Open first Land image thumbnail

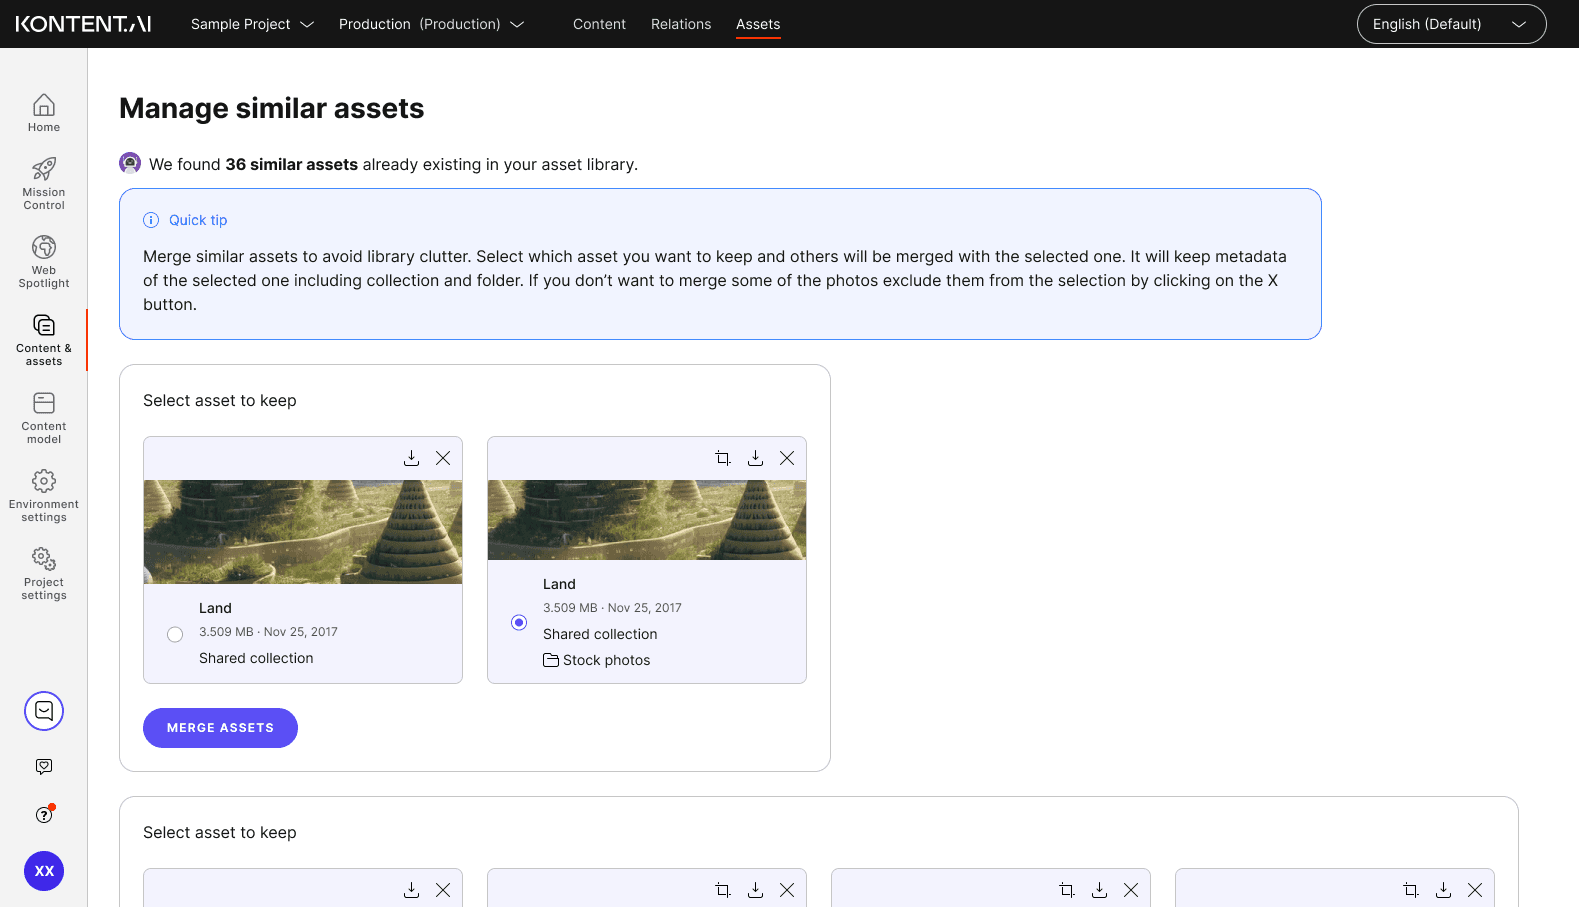pyautogui.click(x=303, y=532)
